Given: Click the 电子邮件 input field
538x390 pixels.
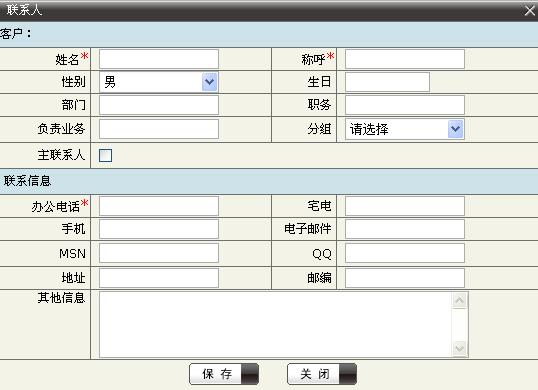Looking at the screenshot, I should pos(405,229).
